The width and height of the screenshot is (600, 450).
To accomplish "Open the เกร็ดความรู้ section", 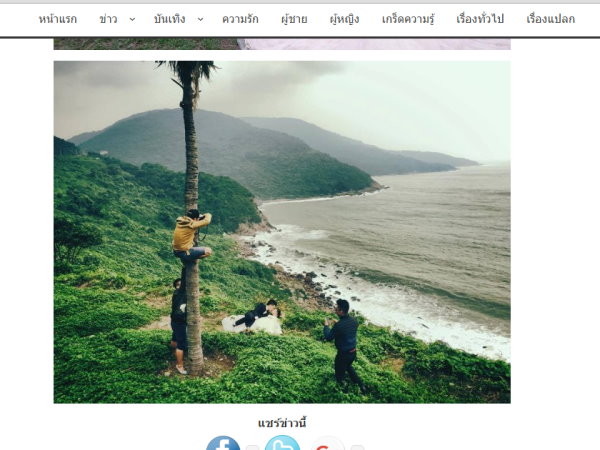I will tap(408, 19).
